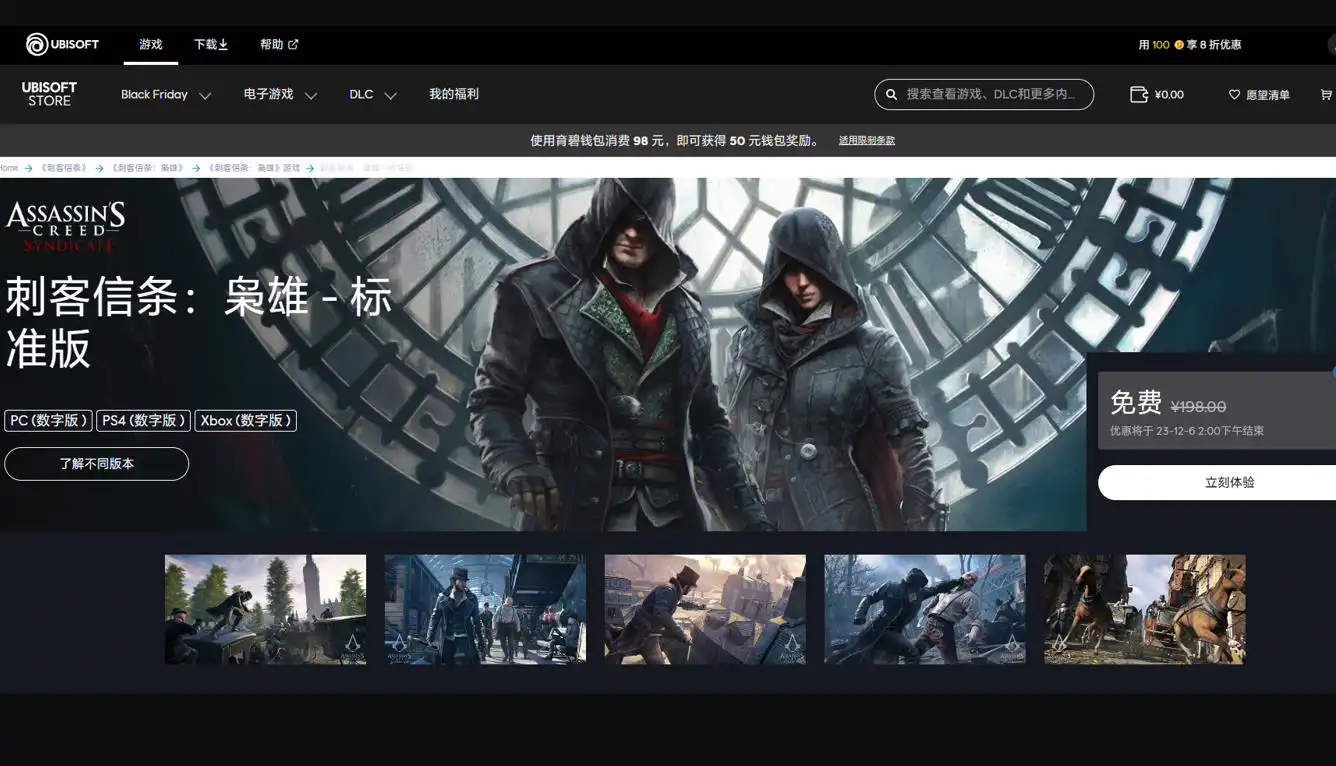Click the 刺客信条：枭雄 - 标准版 title
This screenshot has height=766, width=1336.
coord(198,323)
